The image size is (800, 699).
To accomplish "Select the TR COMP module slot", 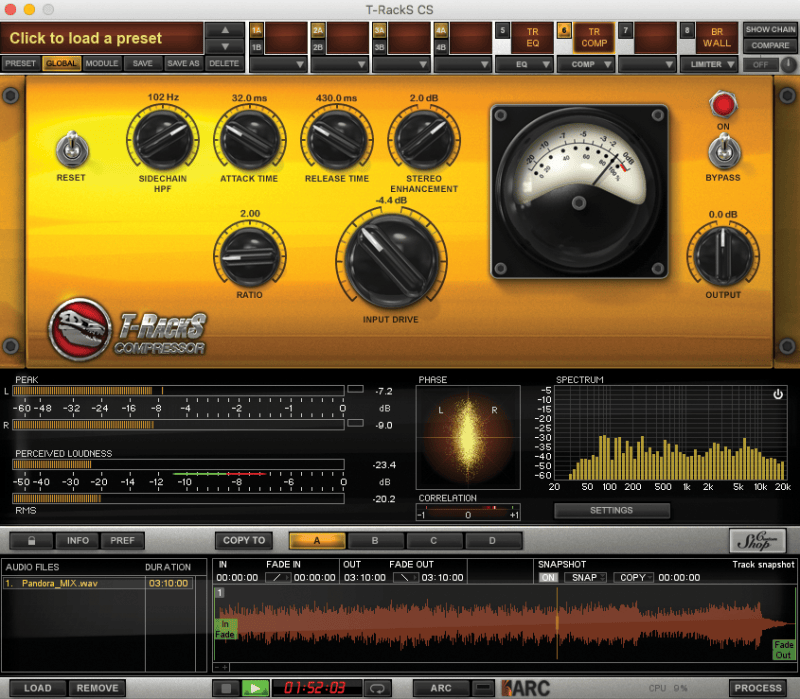I will [594, 38].
